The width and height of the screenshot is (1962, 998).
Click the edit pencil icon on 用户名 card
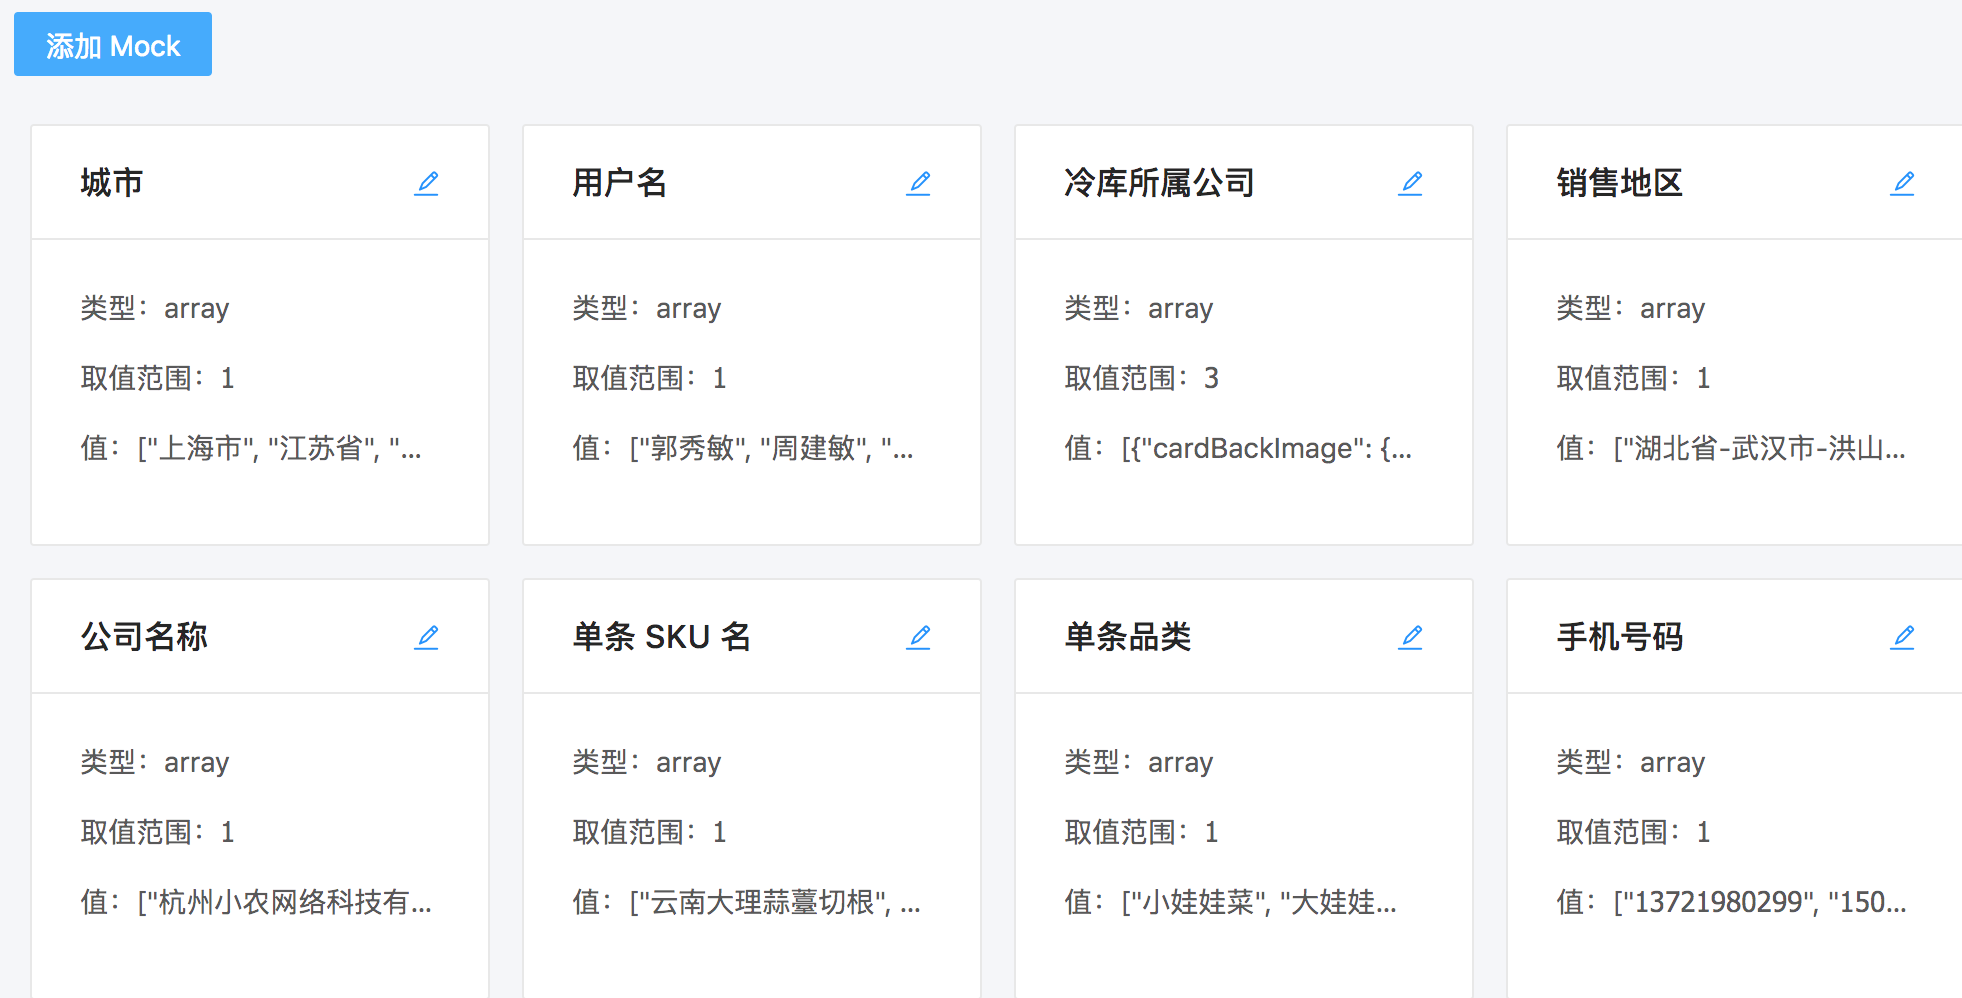pyautogui.click(x=920, y=182)
